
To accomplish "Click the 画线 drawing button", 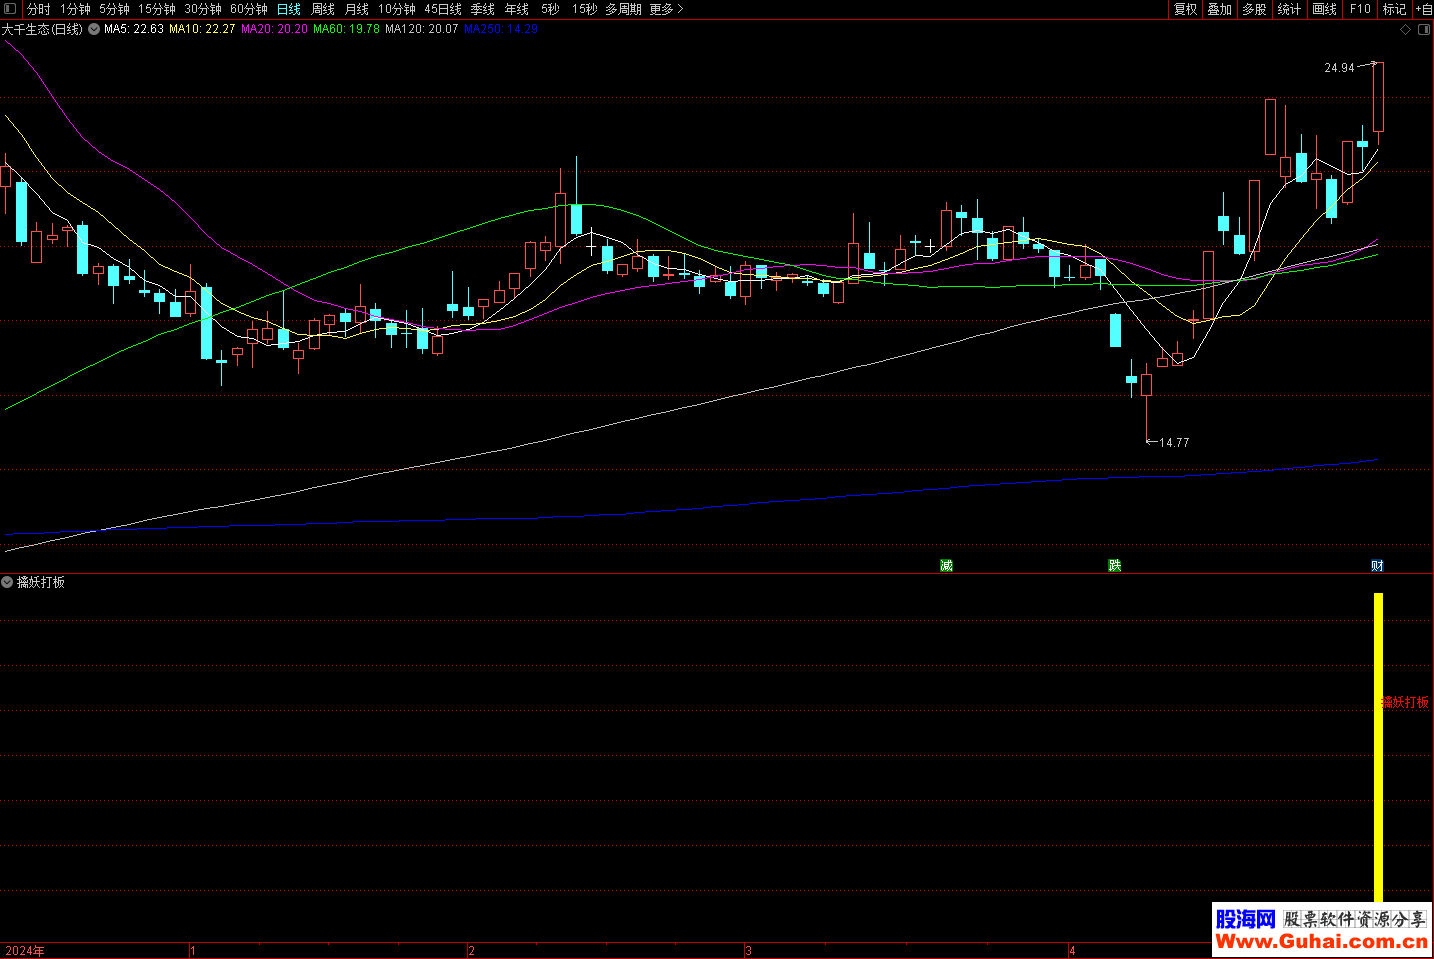I will tap(1324, 9).
